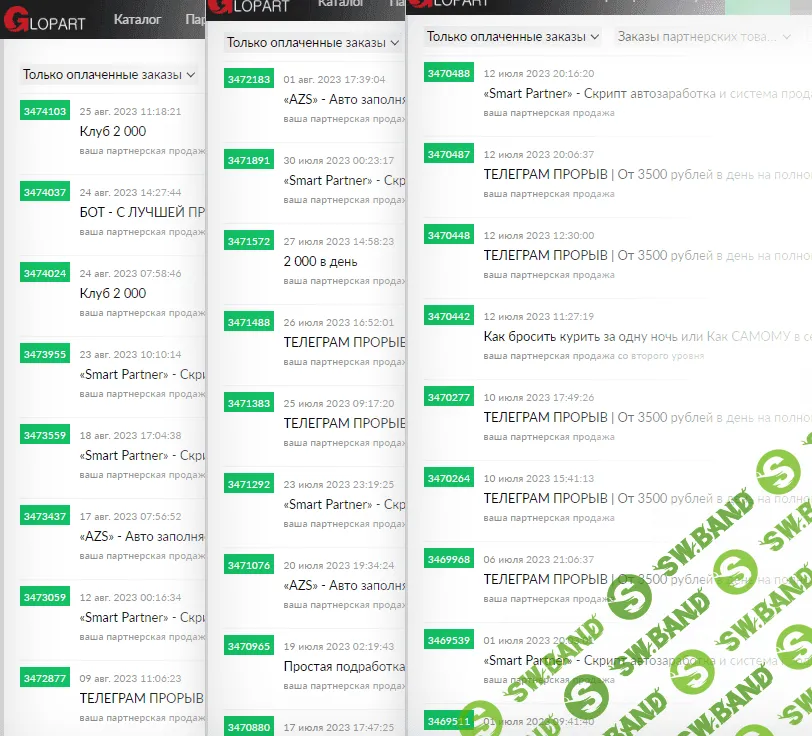Open AZS title of order 3472183
This screenshot has width=812, height=736.
[x=344, y=99]
